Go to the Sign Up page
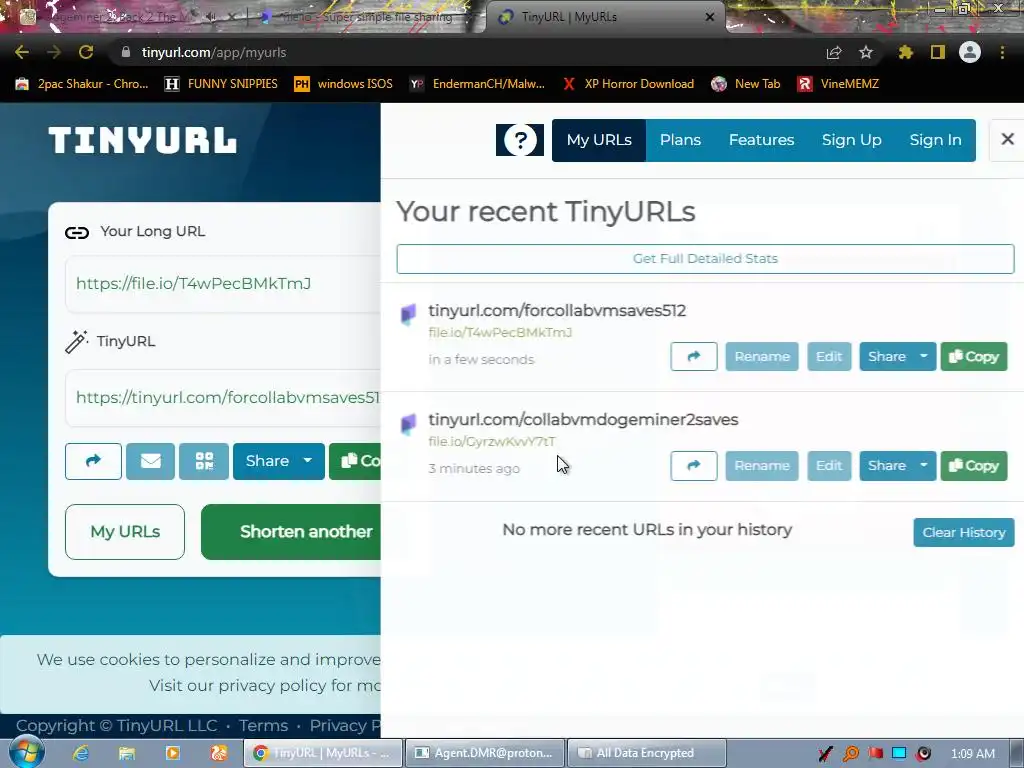The width and height of the screenshot is (1024, 768). point(852,140)
